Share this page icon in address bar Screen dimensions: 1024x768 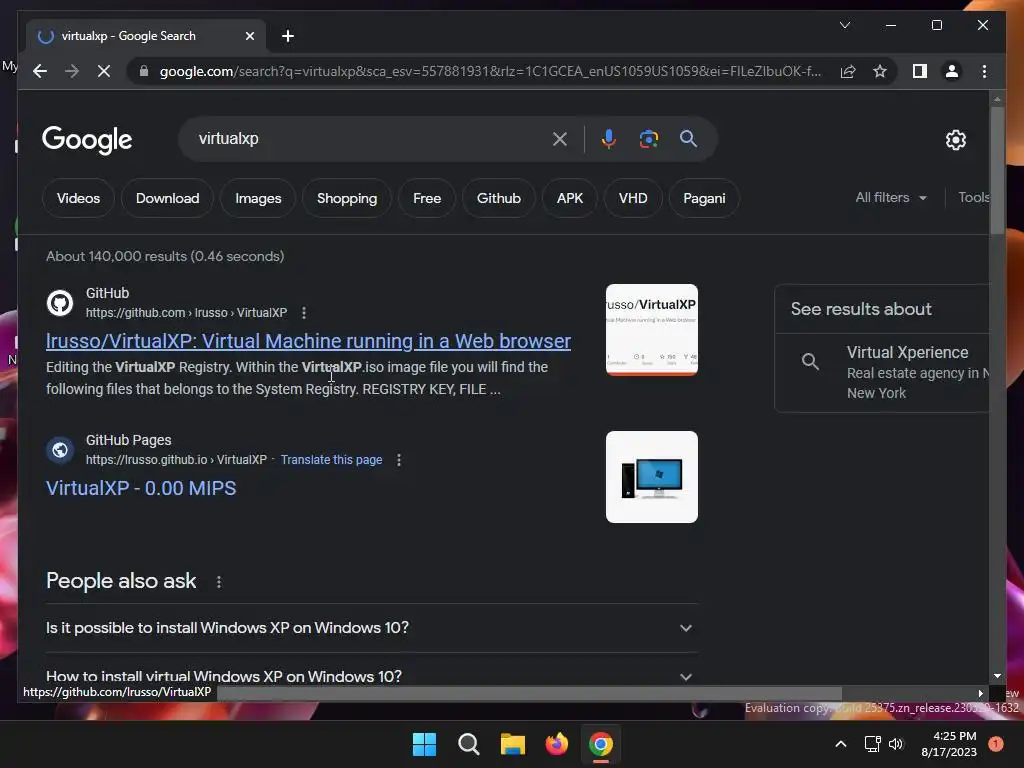(848, 71)
